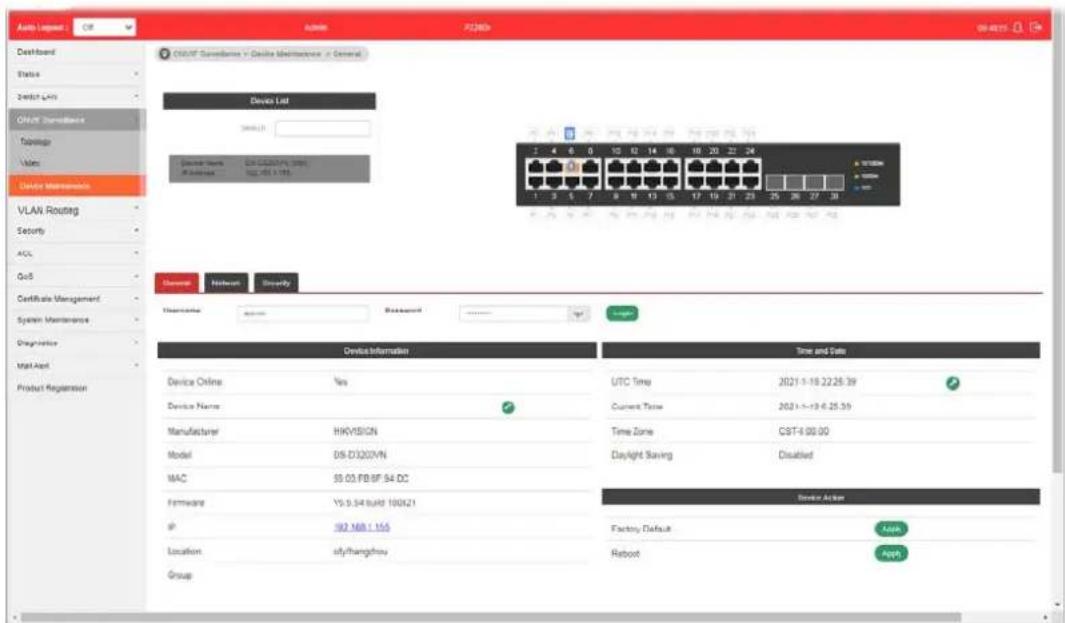
Task: Click SFP port 28 on switch
Action: coord(834,182)
